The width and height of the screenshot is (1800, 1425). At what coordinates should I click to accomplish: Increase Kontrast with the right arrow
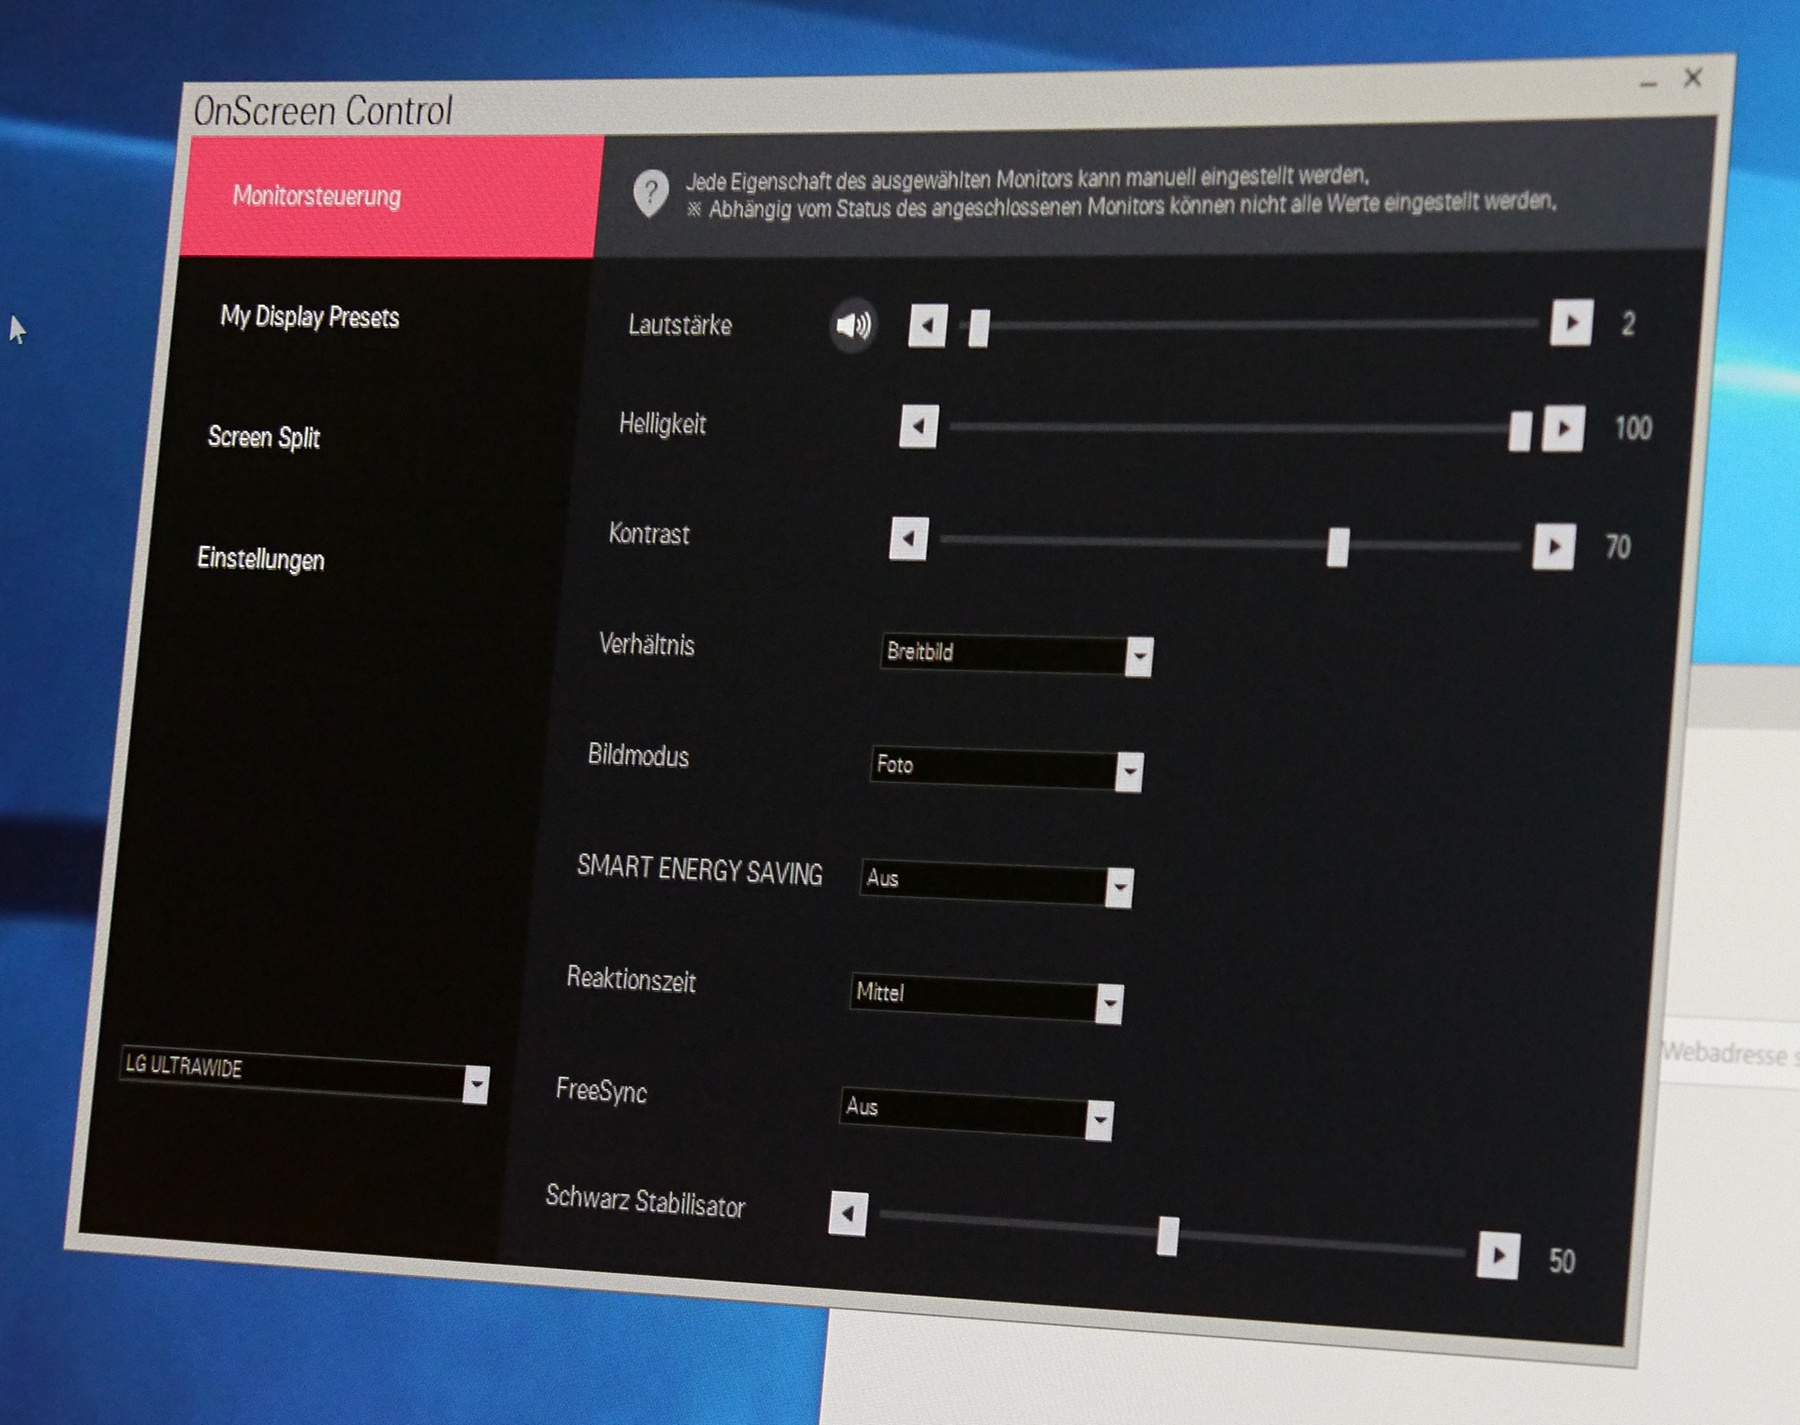[x=1554, y=546]
